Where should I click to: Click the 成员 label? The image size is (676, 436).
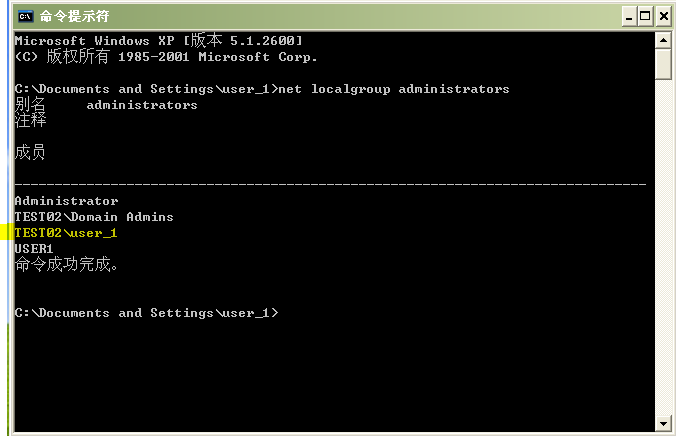click(30, 152)
